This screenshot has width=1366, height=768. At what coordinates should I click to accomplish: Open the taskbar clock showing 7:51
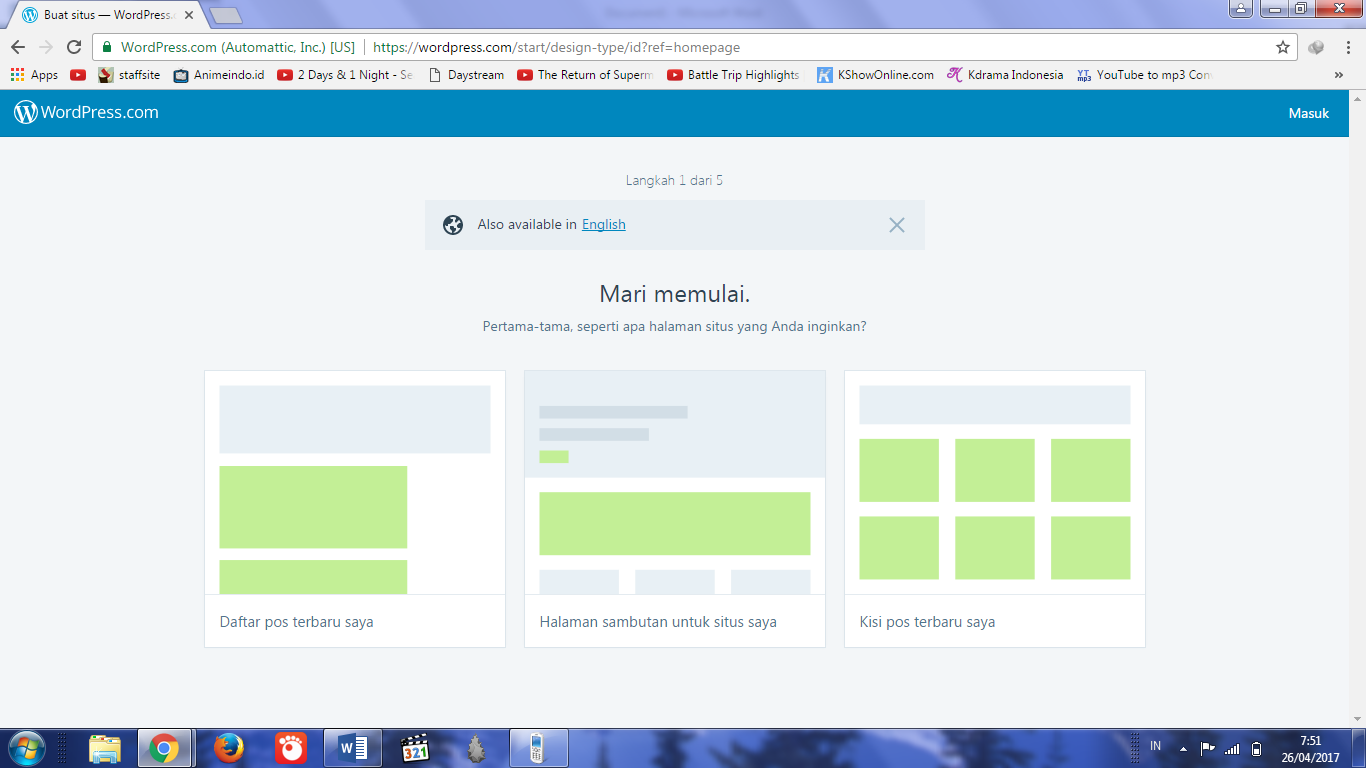coord(1311,749)
